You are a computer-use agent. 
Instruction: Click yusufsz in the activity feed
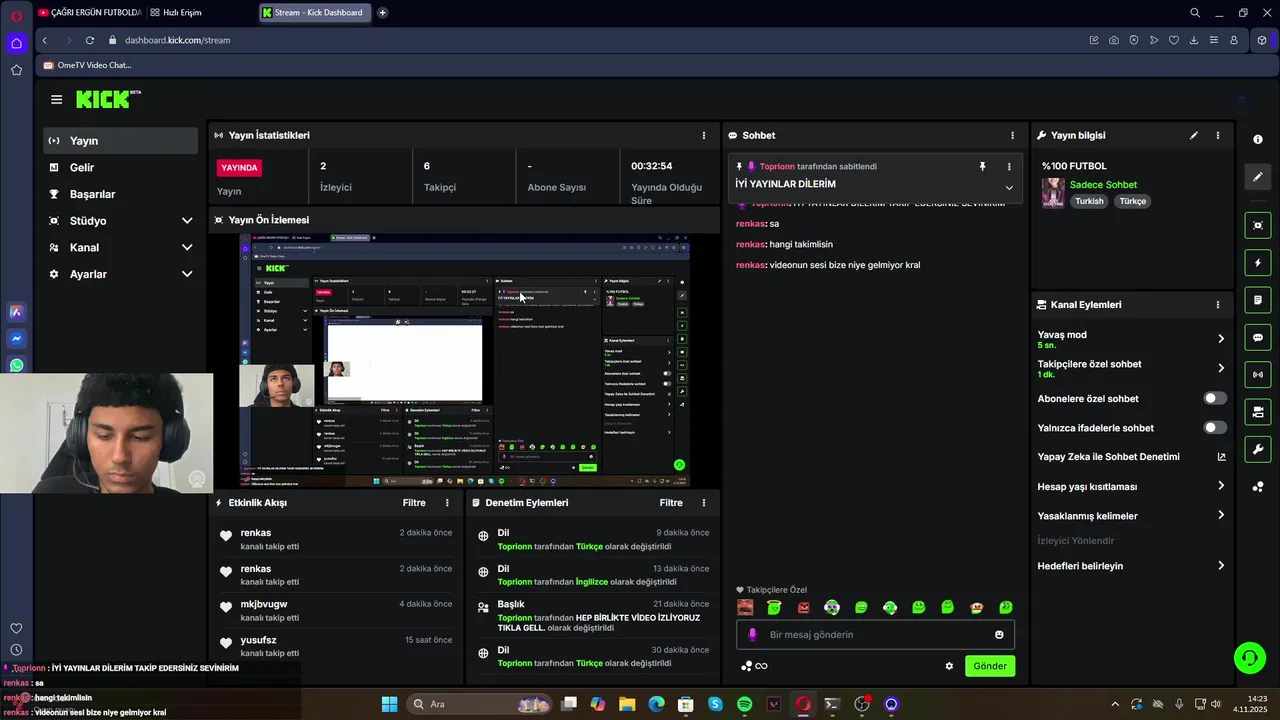[258, 640]
